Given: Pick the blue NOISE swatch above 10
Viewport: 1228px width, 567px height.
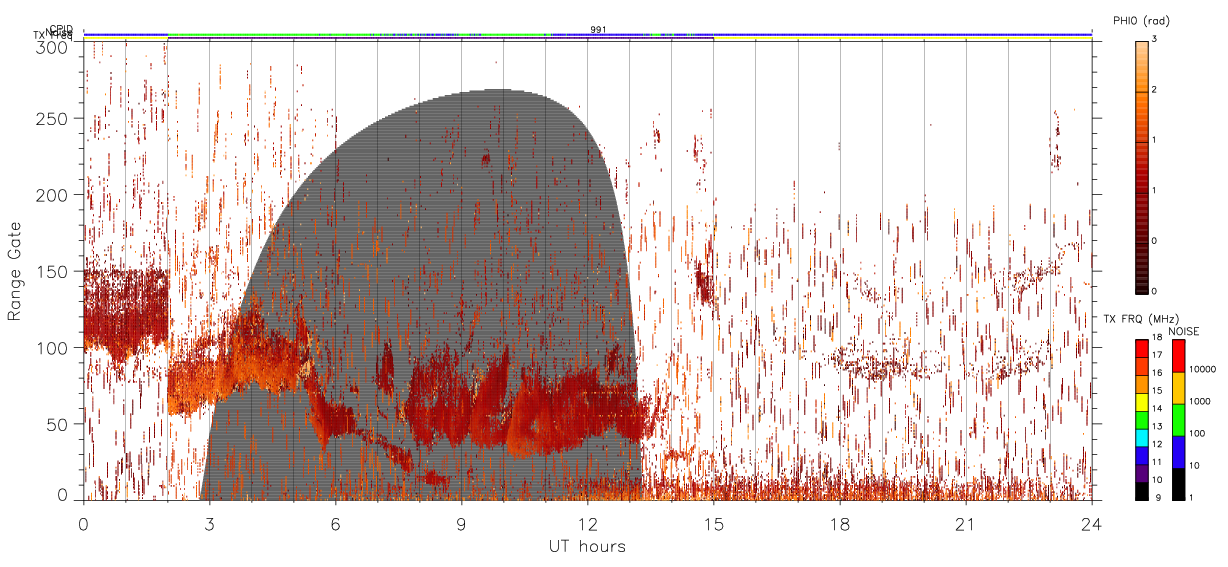Looking at the screenshot, I should [1178, 451].
